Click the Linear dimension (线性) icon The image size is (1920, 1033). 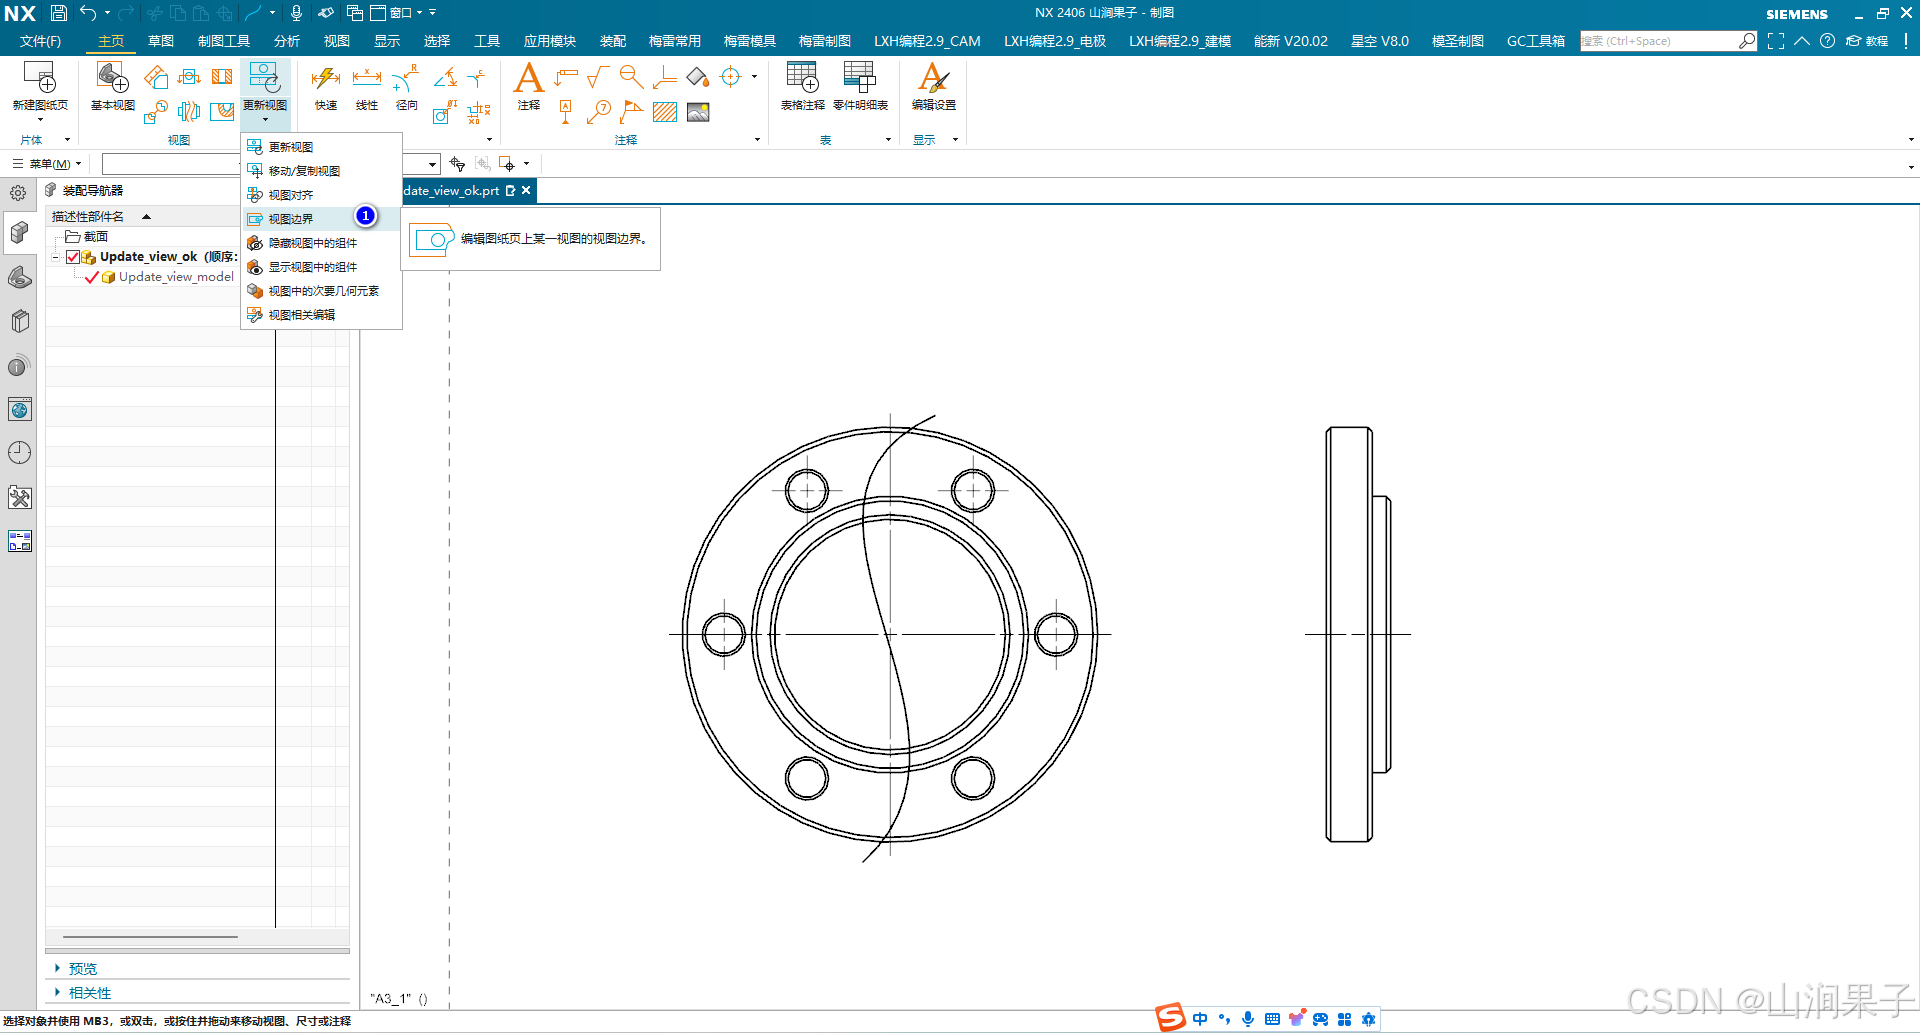coord(367,78)
